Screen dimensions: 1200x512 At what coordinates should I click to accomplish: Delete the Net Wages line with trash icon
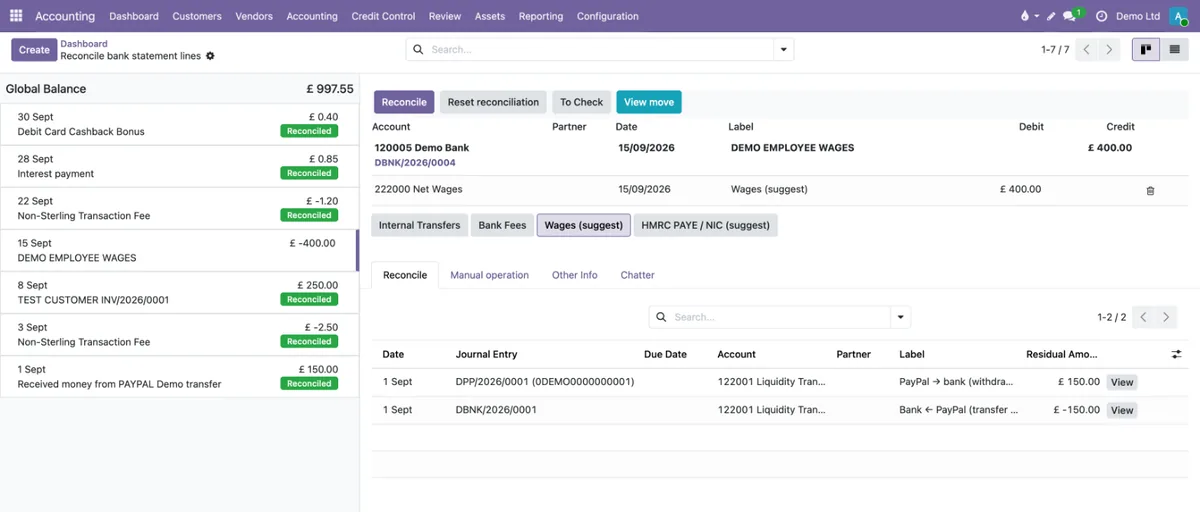click(1150, 190)
